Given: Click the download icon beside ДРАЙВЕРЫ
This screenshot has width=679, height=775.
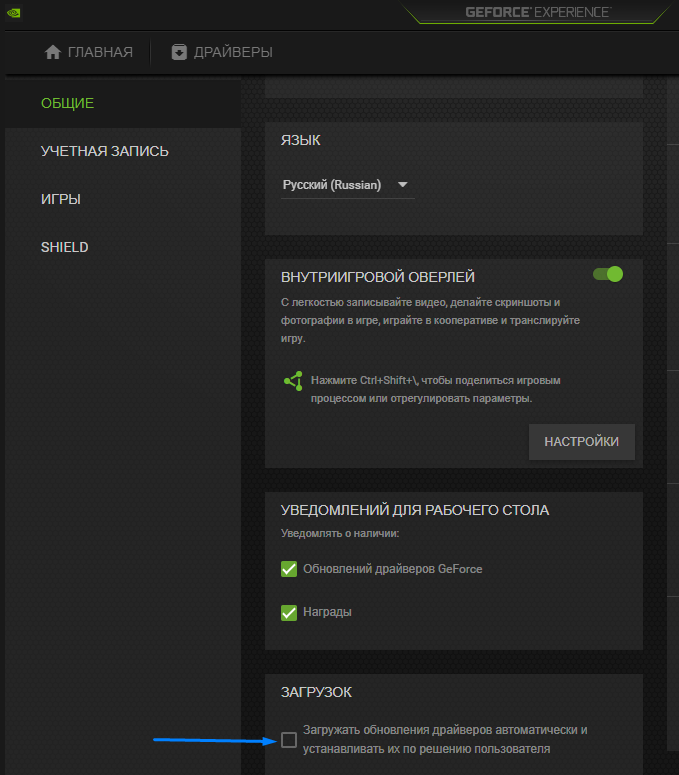Looking at the screenshot, I should (179, 52).
